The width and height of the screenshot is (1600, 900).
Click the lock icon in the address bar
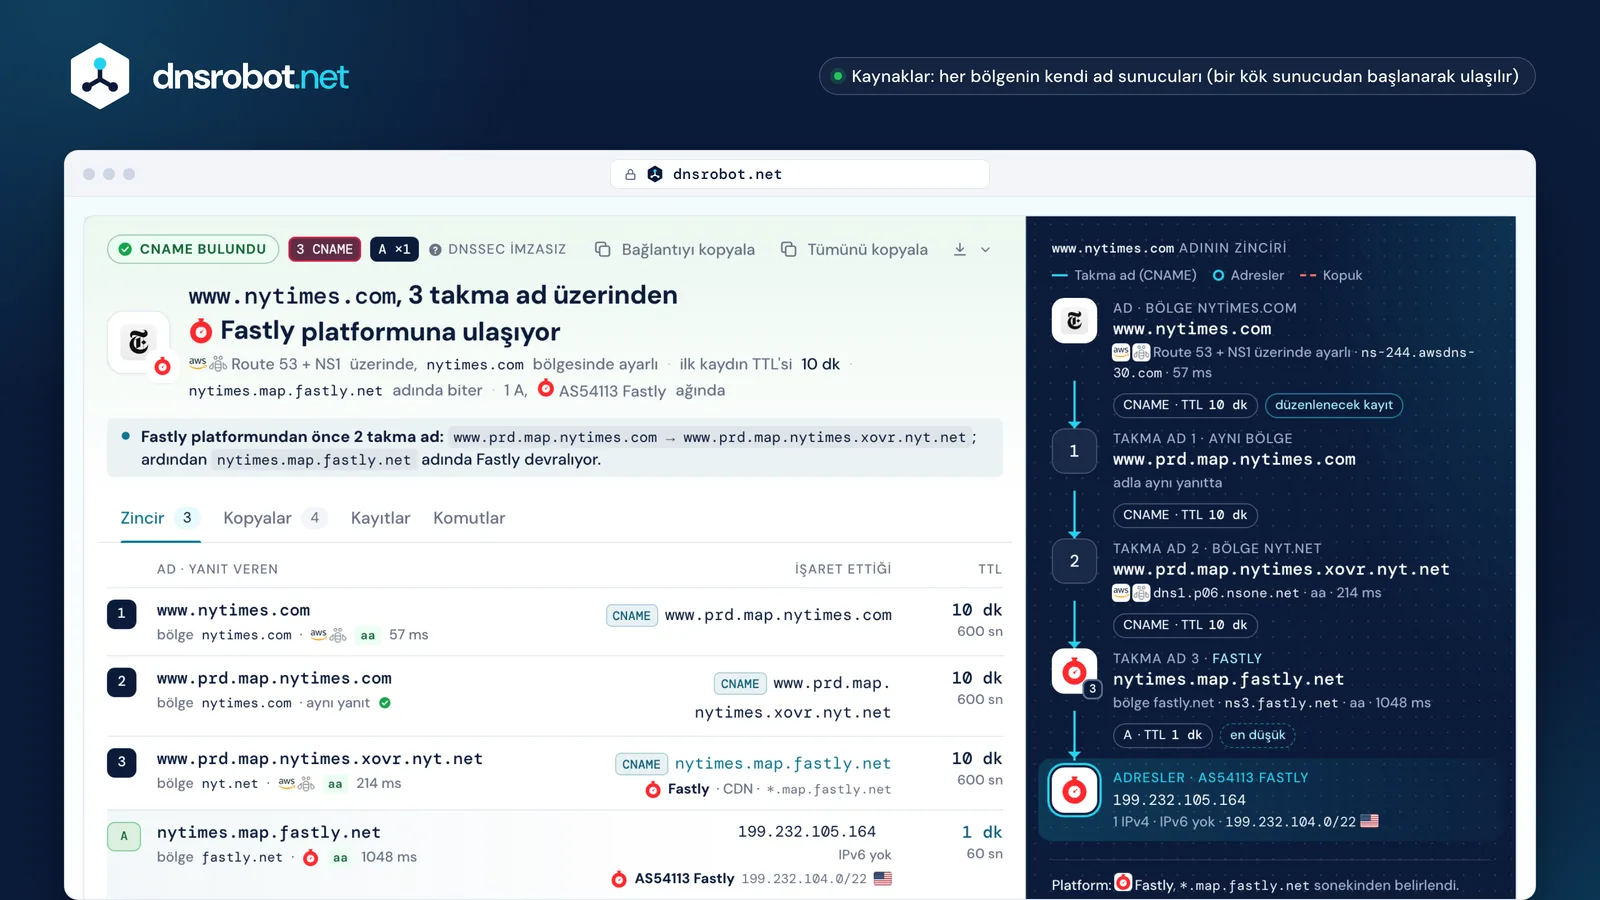630,175
